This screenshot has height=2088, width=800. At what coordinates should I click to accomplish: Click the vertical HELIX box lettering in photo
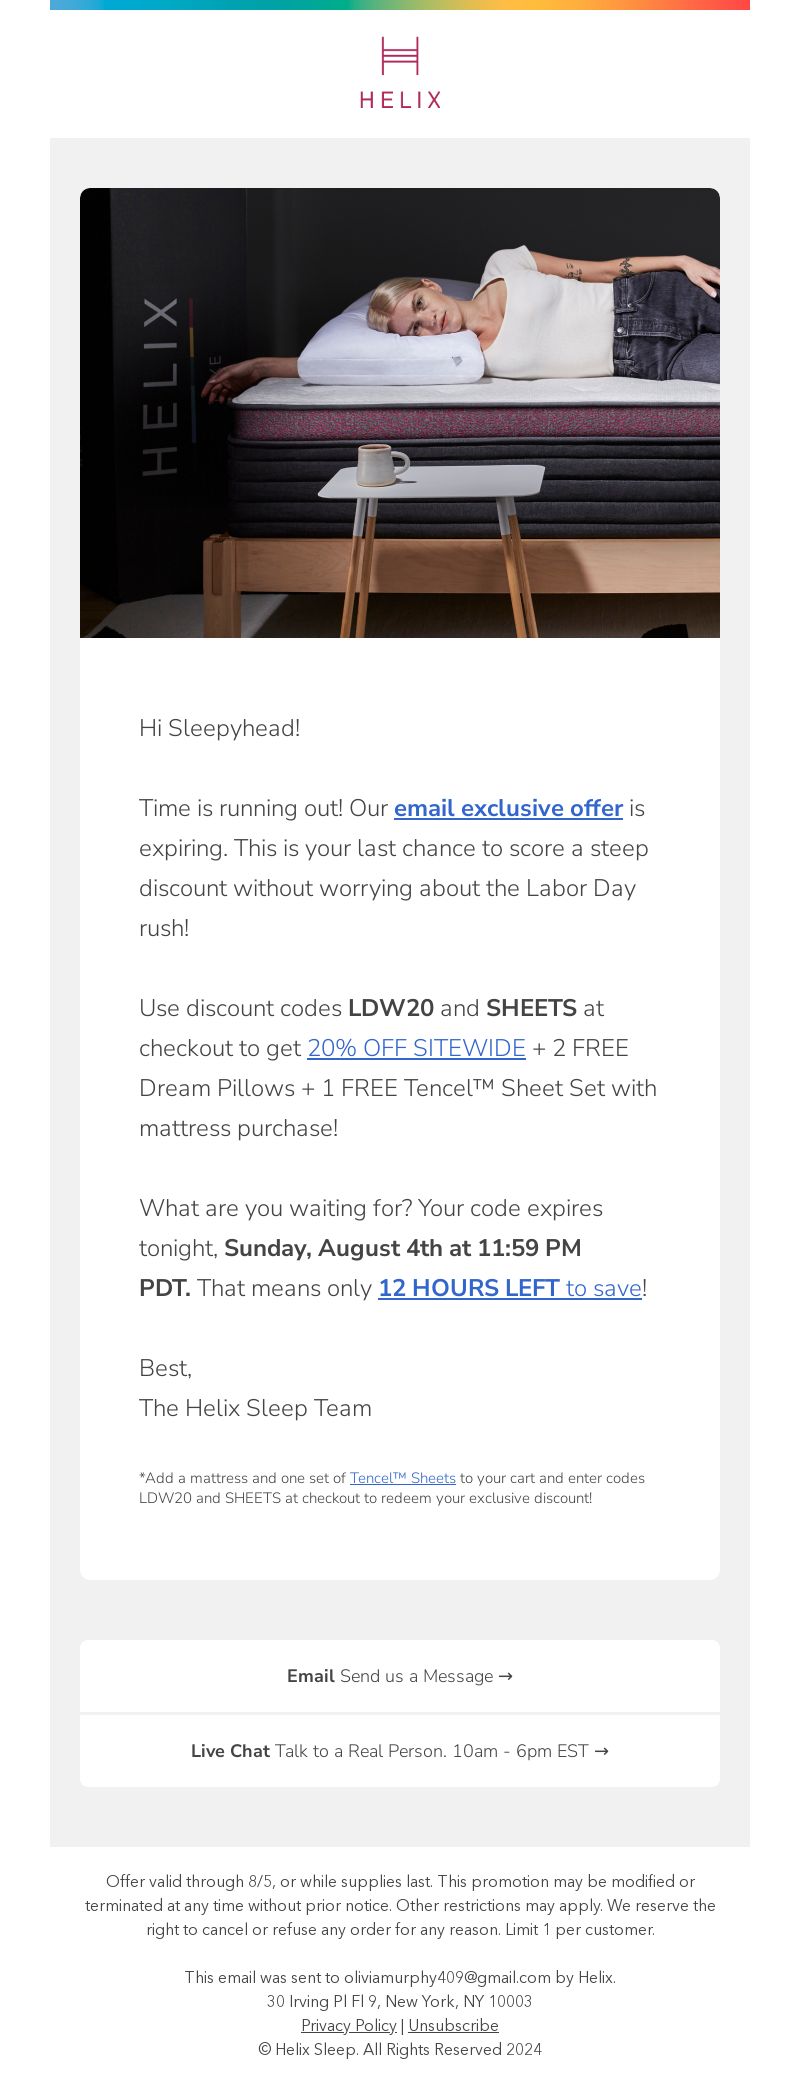coord(161,385)
